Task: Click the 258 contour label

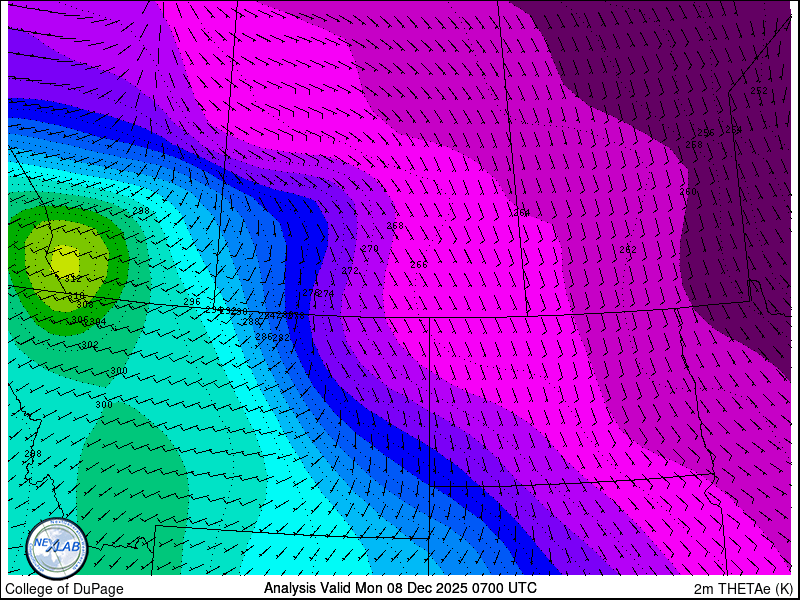Action: point(693,144)
